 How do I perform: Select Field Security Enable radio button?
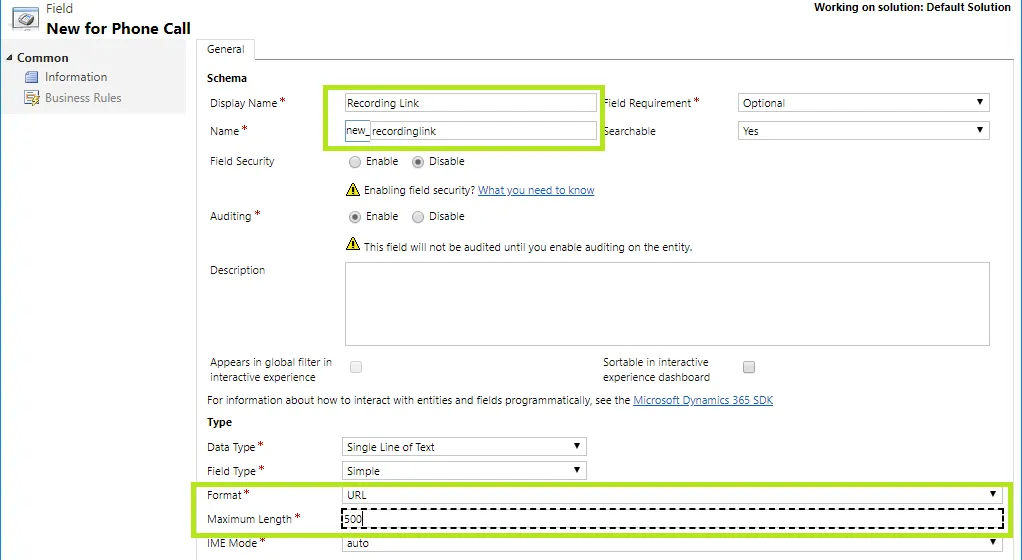355,162
